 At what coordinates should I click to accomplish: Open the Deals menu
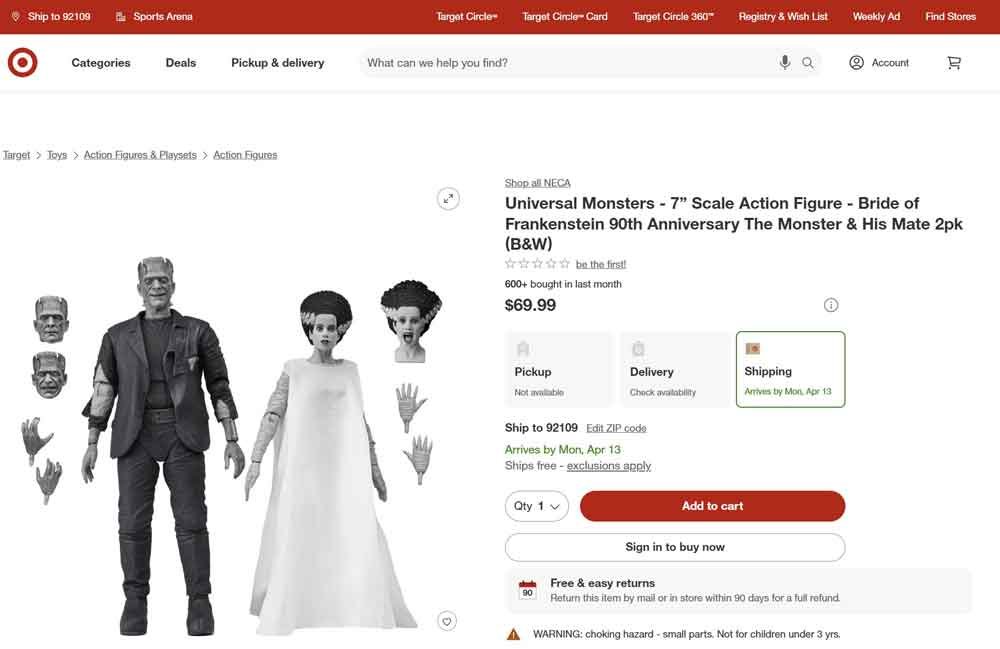(181, 63)
